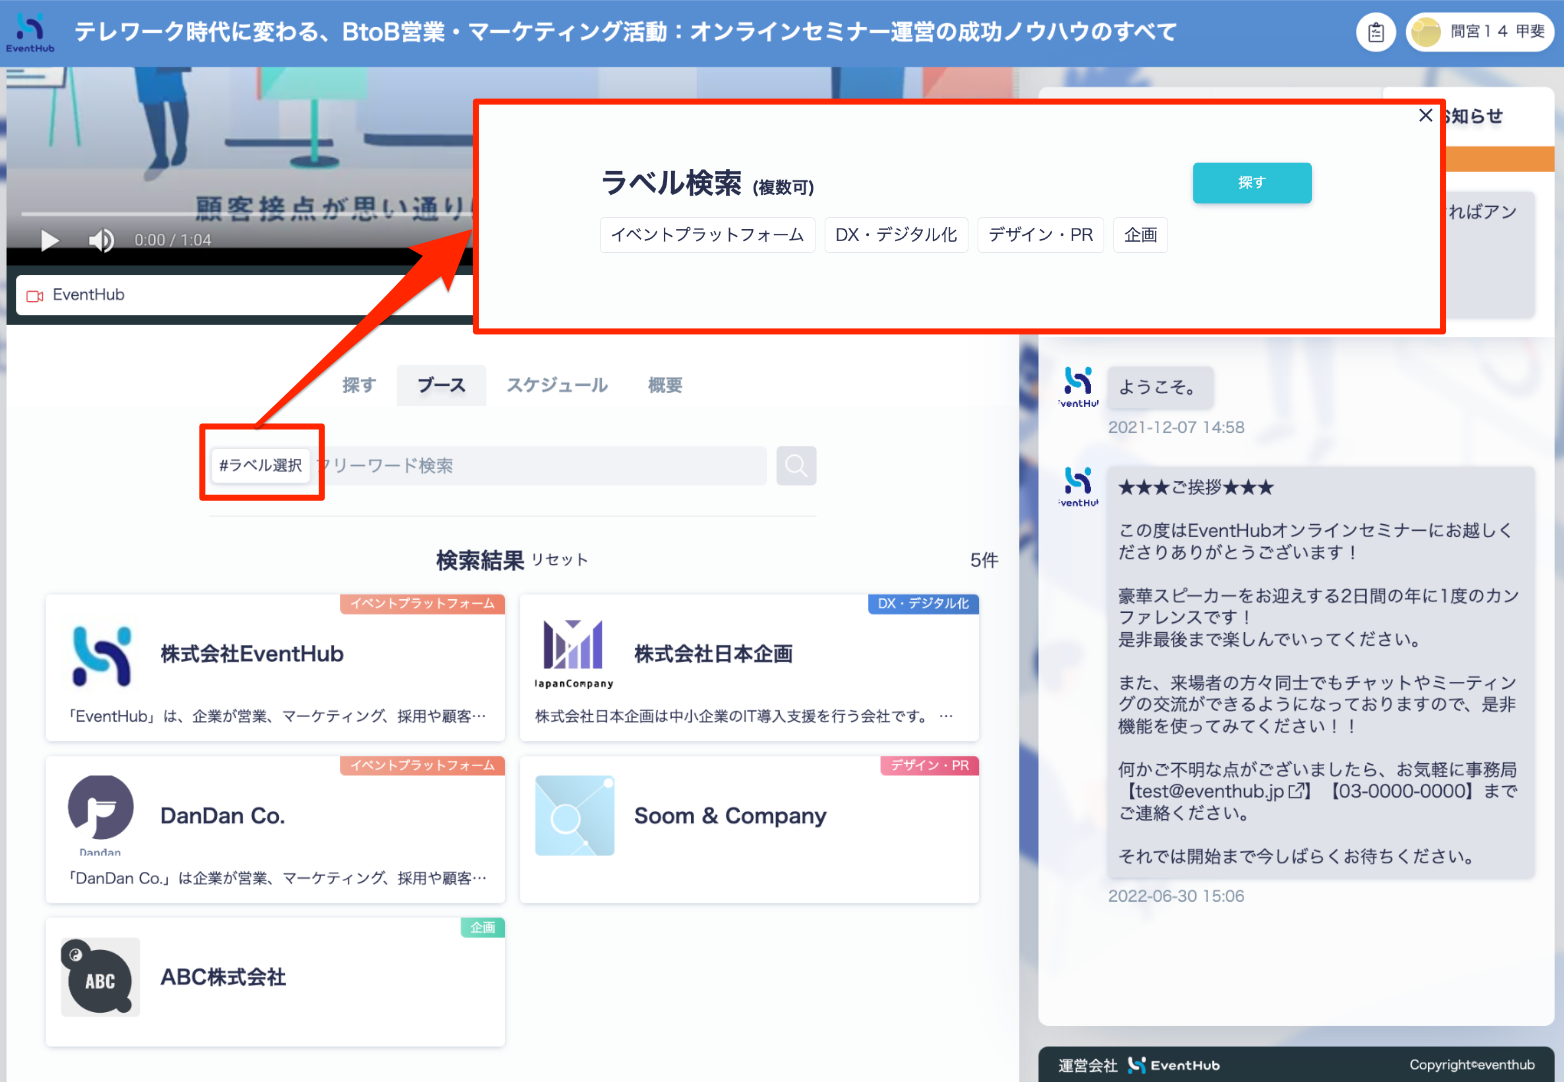
Task: Open the DanDan Co. booth card
Action: point(275,830)
